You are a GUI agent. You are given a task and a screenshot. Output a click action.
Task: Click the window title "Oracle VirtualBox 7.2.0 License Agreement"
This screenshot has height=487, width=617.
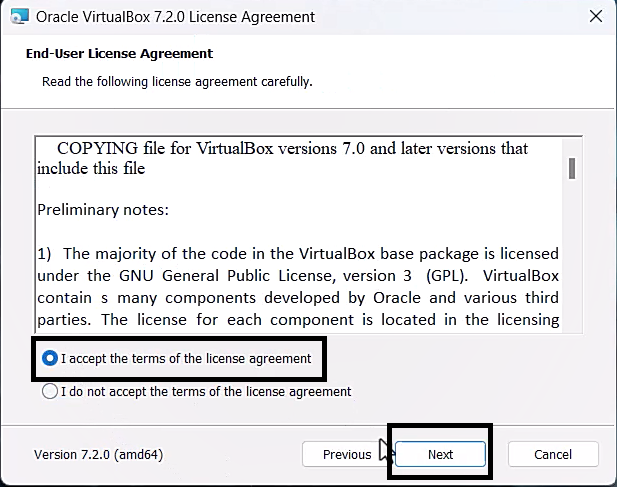(x=175, y=17)
